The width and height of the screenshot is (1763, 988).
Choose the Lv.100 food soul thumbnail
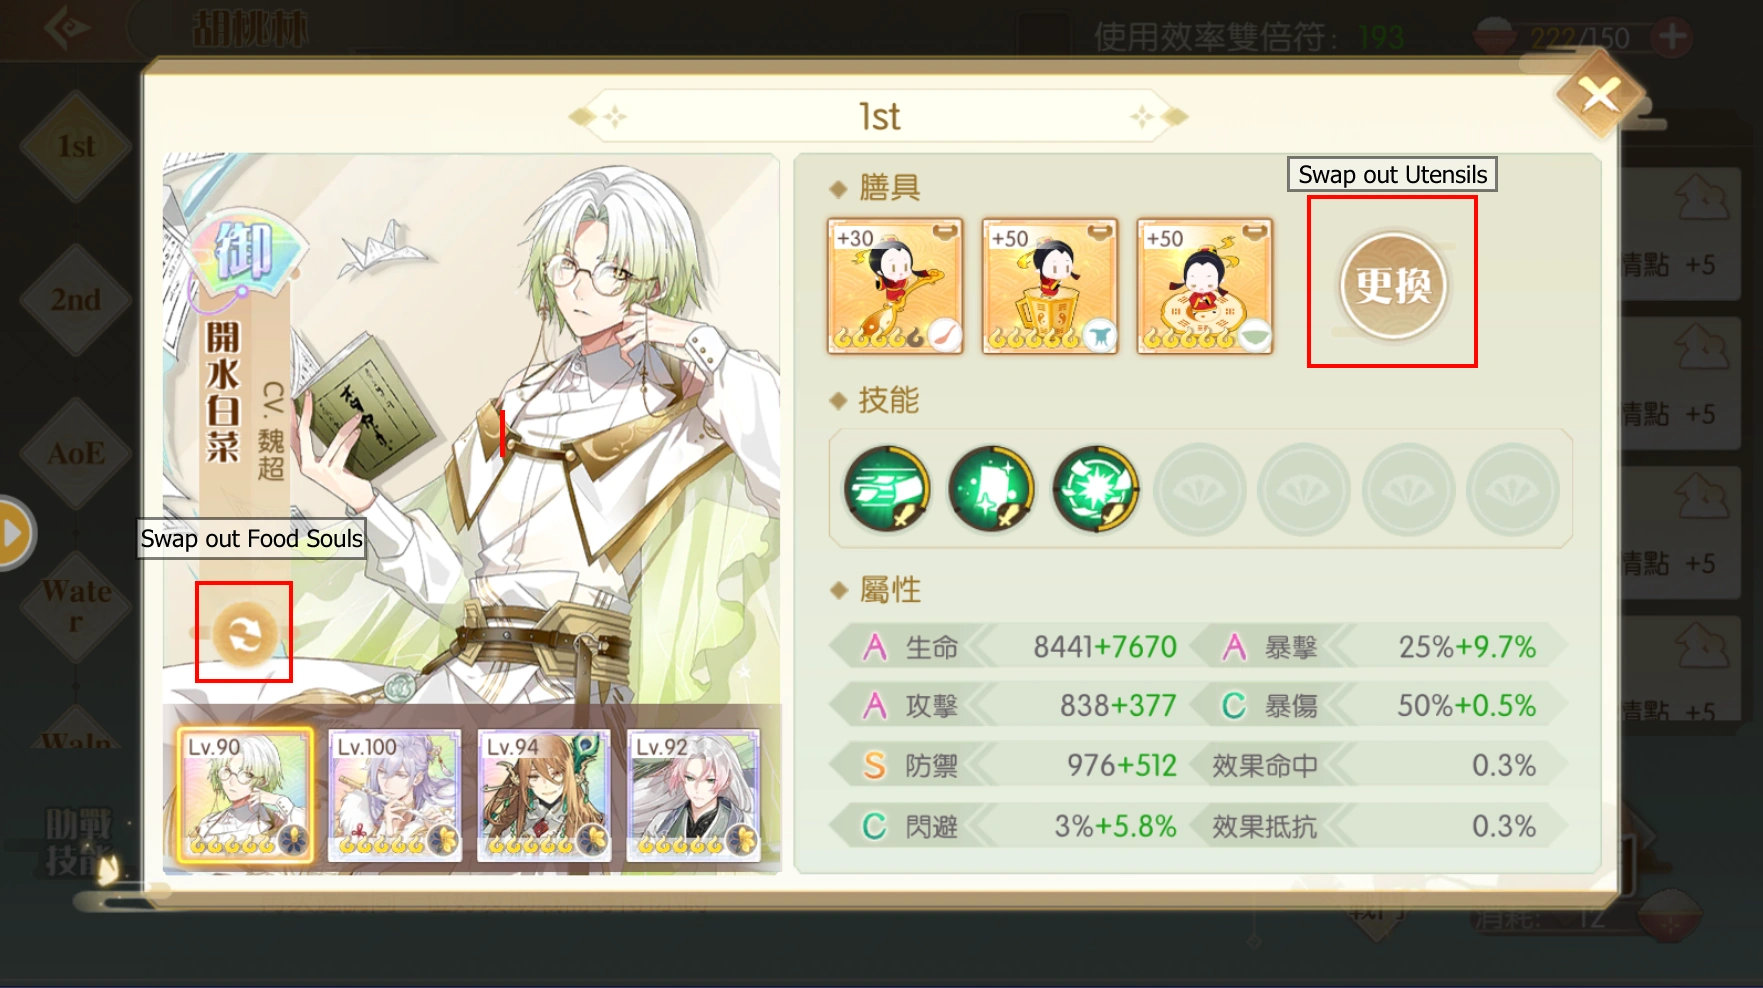(x=395, y=795)
